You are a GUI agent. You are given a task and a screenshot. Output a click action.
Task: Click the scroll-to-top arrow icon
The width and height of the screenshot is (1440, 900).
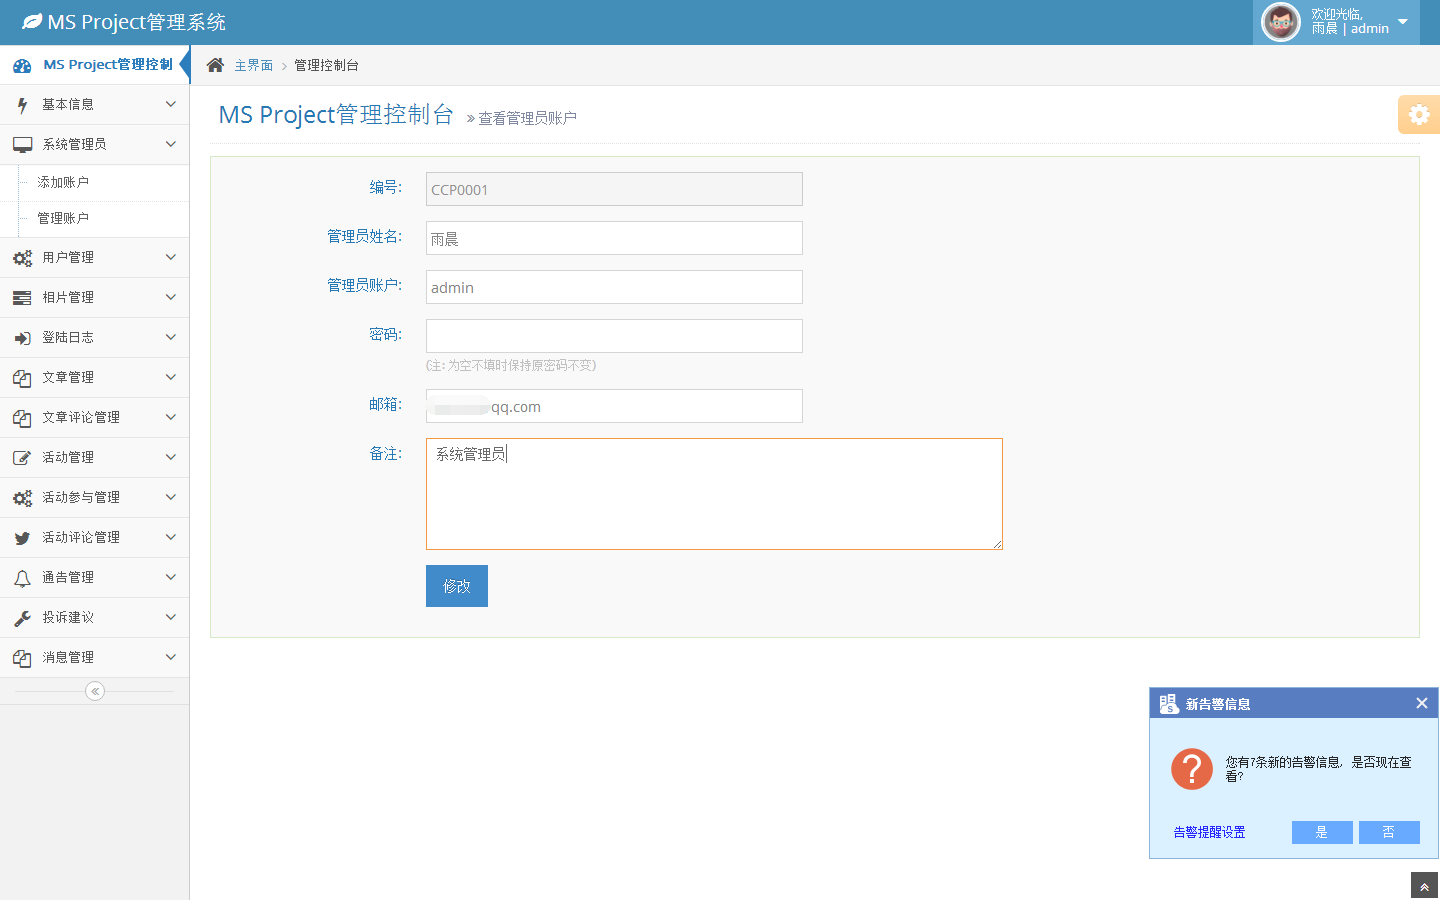tap(1424, 887)
